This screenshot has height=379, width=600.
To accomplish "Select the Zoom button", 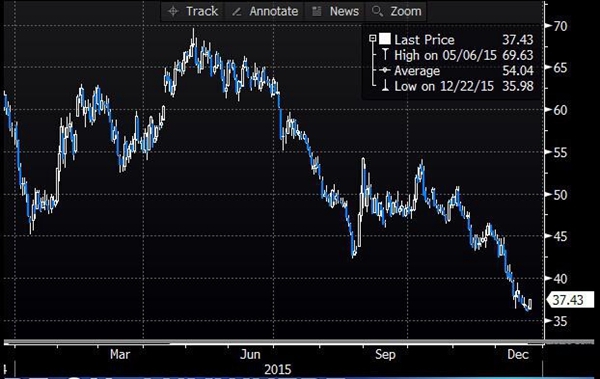I will tap(396, 11).
